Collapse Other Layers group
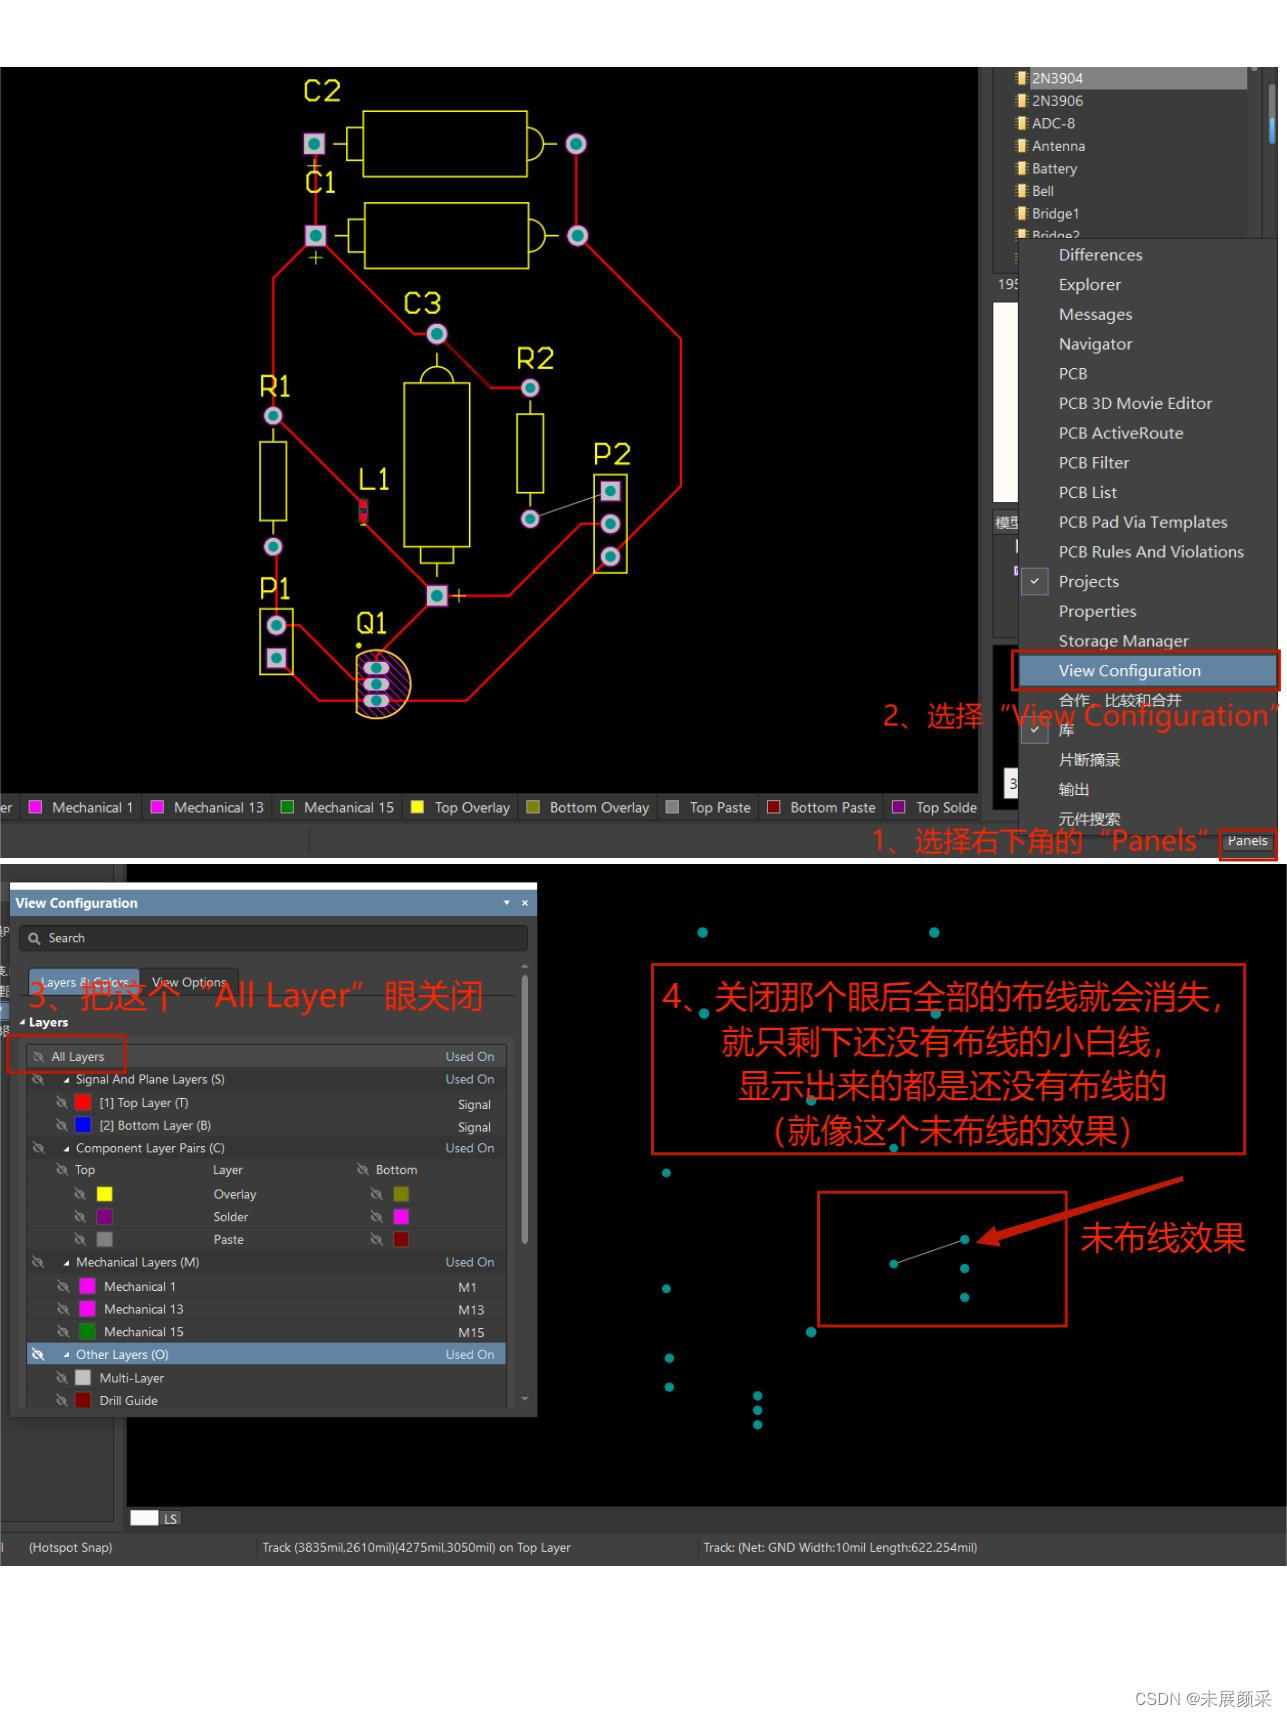The height and width of the screenshot is (1717, 1287). click(x=67, y=1355)
